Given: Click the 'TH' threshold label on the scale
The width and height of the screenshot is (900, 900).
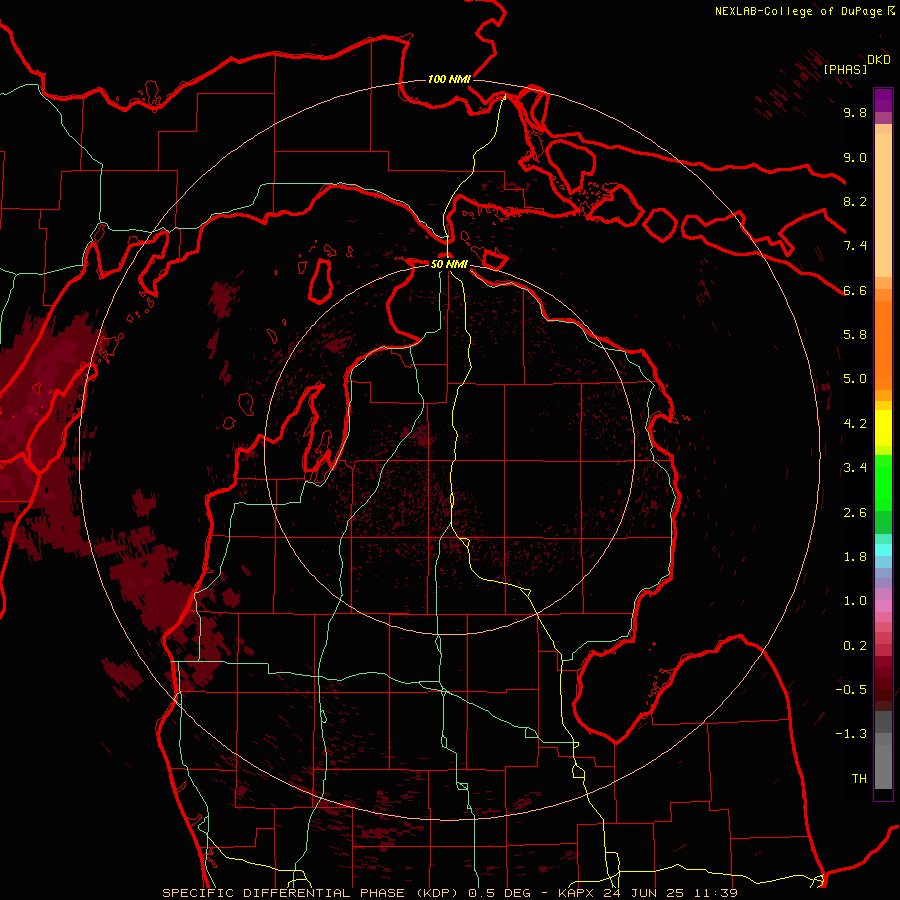Looking at the screenshot, I should pyautogui.click(x=859, y=779).
